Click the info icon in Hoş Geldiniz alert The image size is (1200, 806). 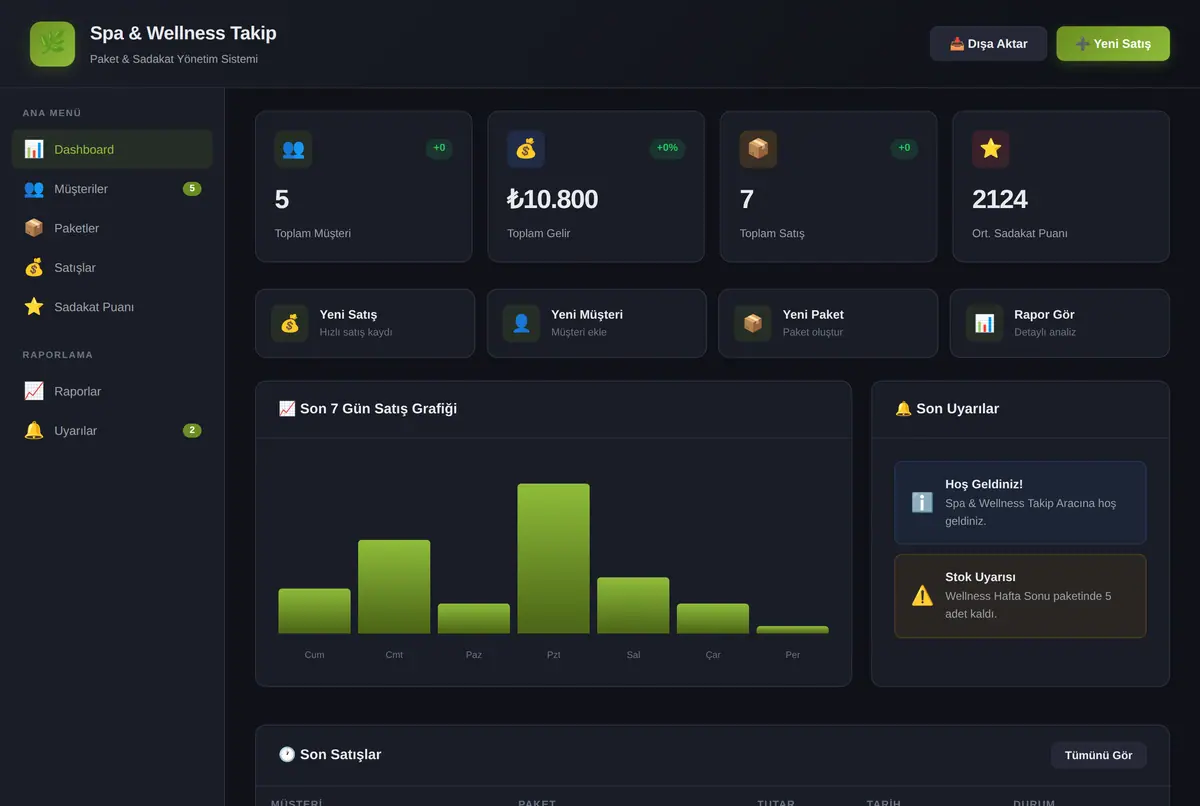click(922, 503)
